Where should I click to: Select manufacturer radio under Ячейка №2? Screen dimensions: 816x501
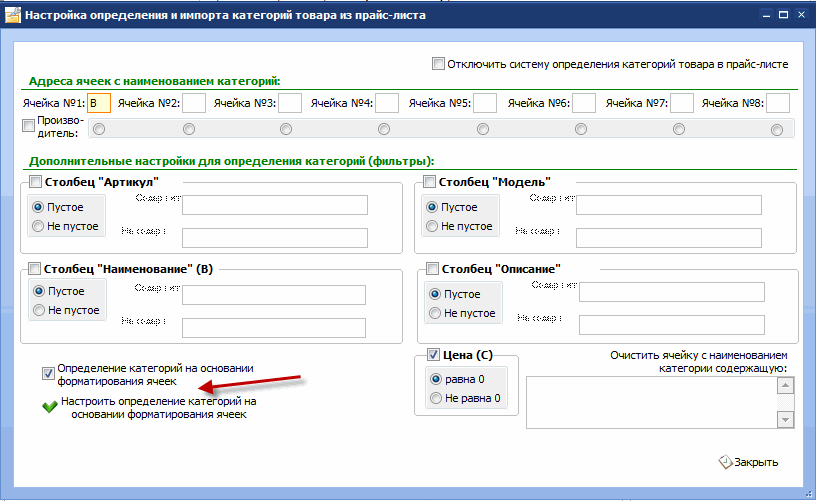(189, 129)
